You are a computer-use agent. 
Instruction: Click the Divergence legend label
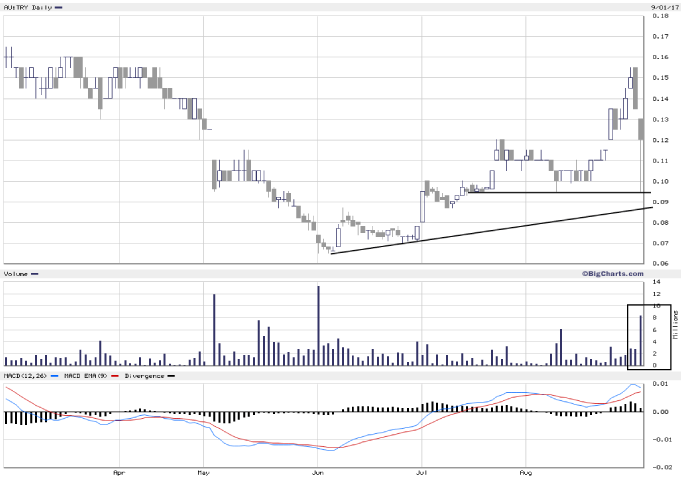pyautogui.click(x=141, y=375)
